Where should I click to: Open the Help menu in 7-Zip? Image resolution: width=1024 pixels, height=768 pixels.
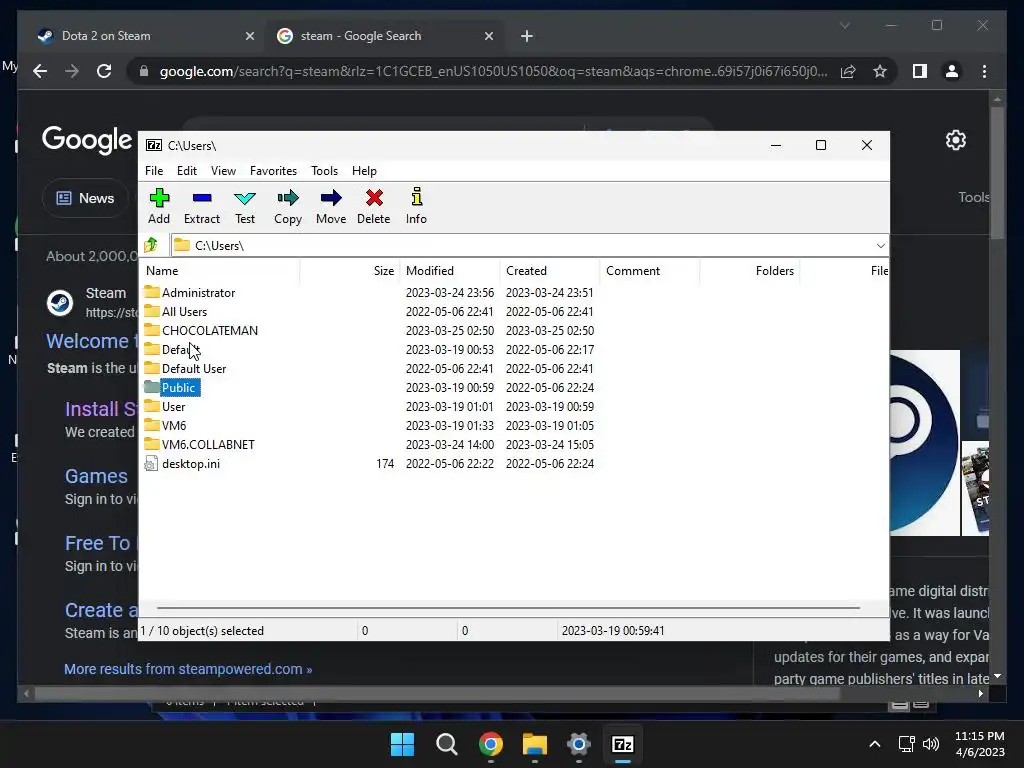(364, 170)
